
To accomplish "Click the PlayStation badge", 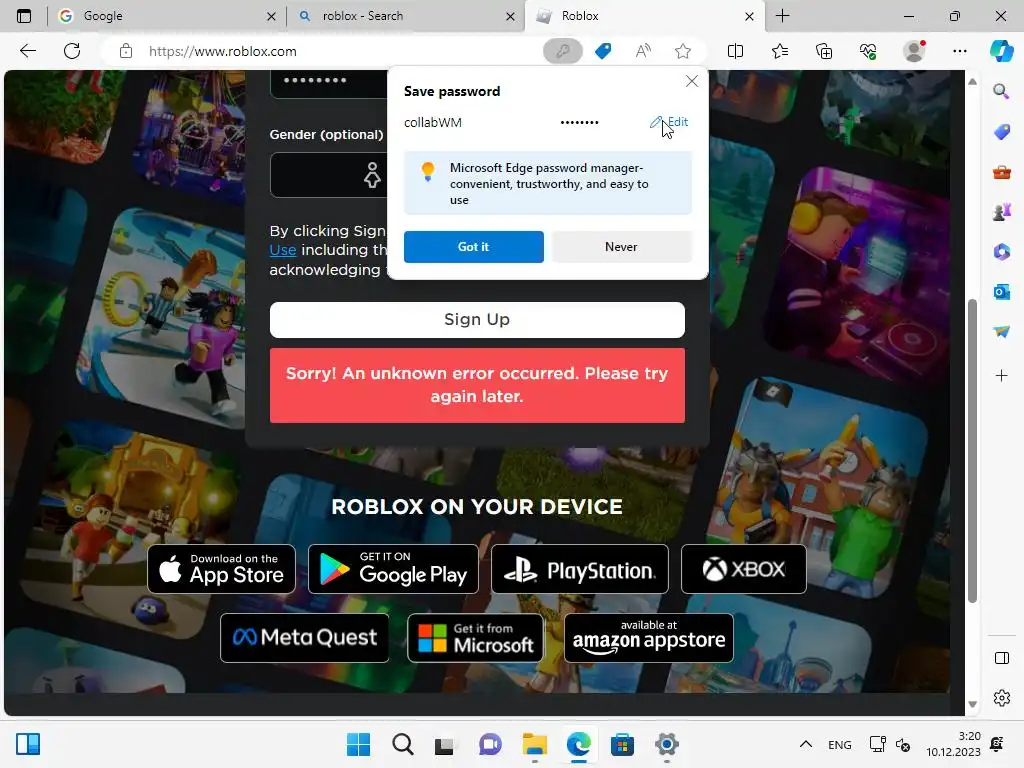I will point(580,569).
